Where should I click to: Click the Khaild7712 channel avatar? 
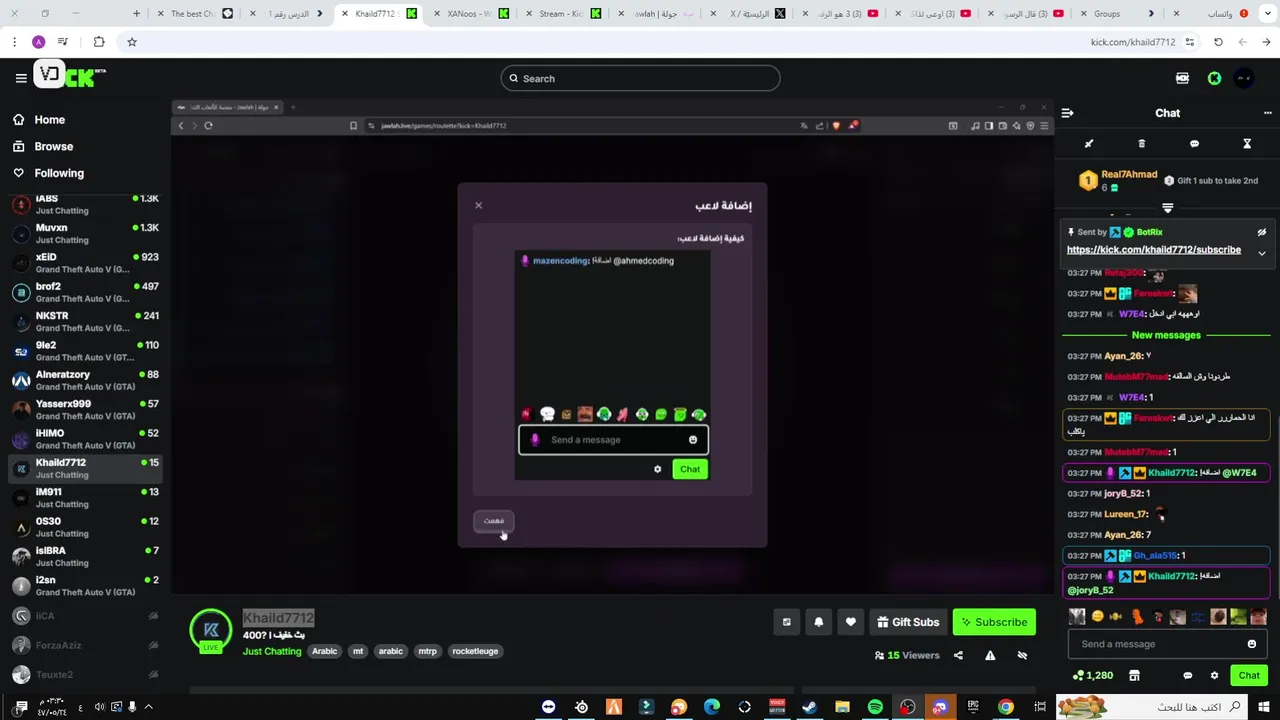211,630
